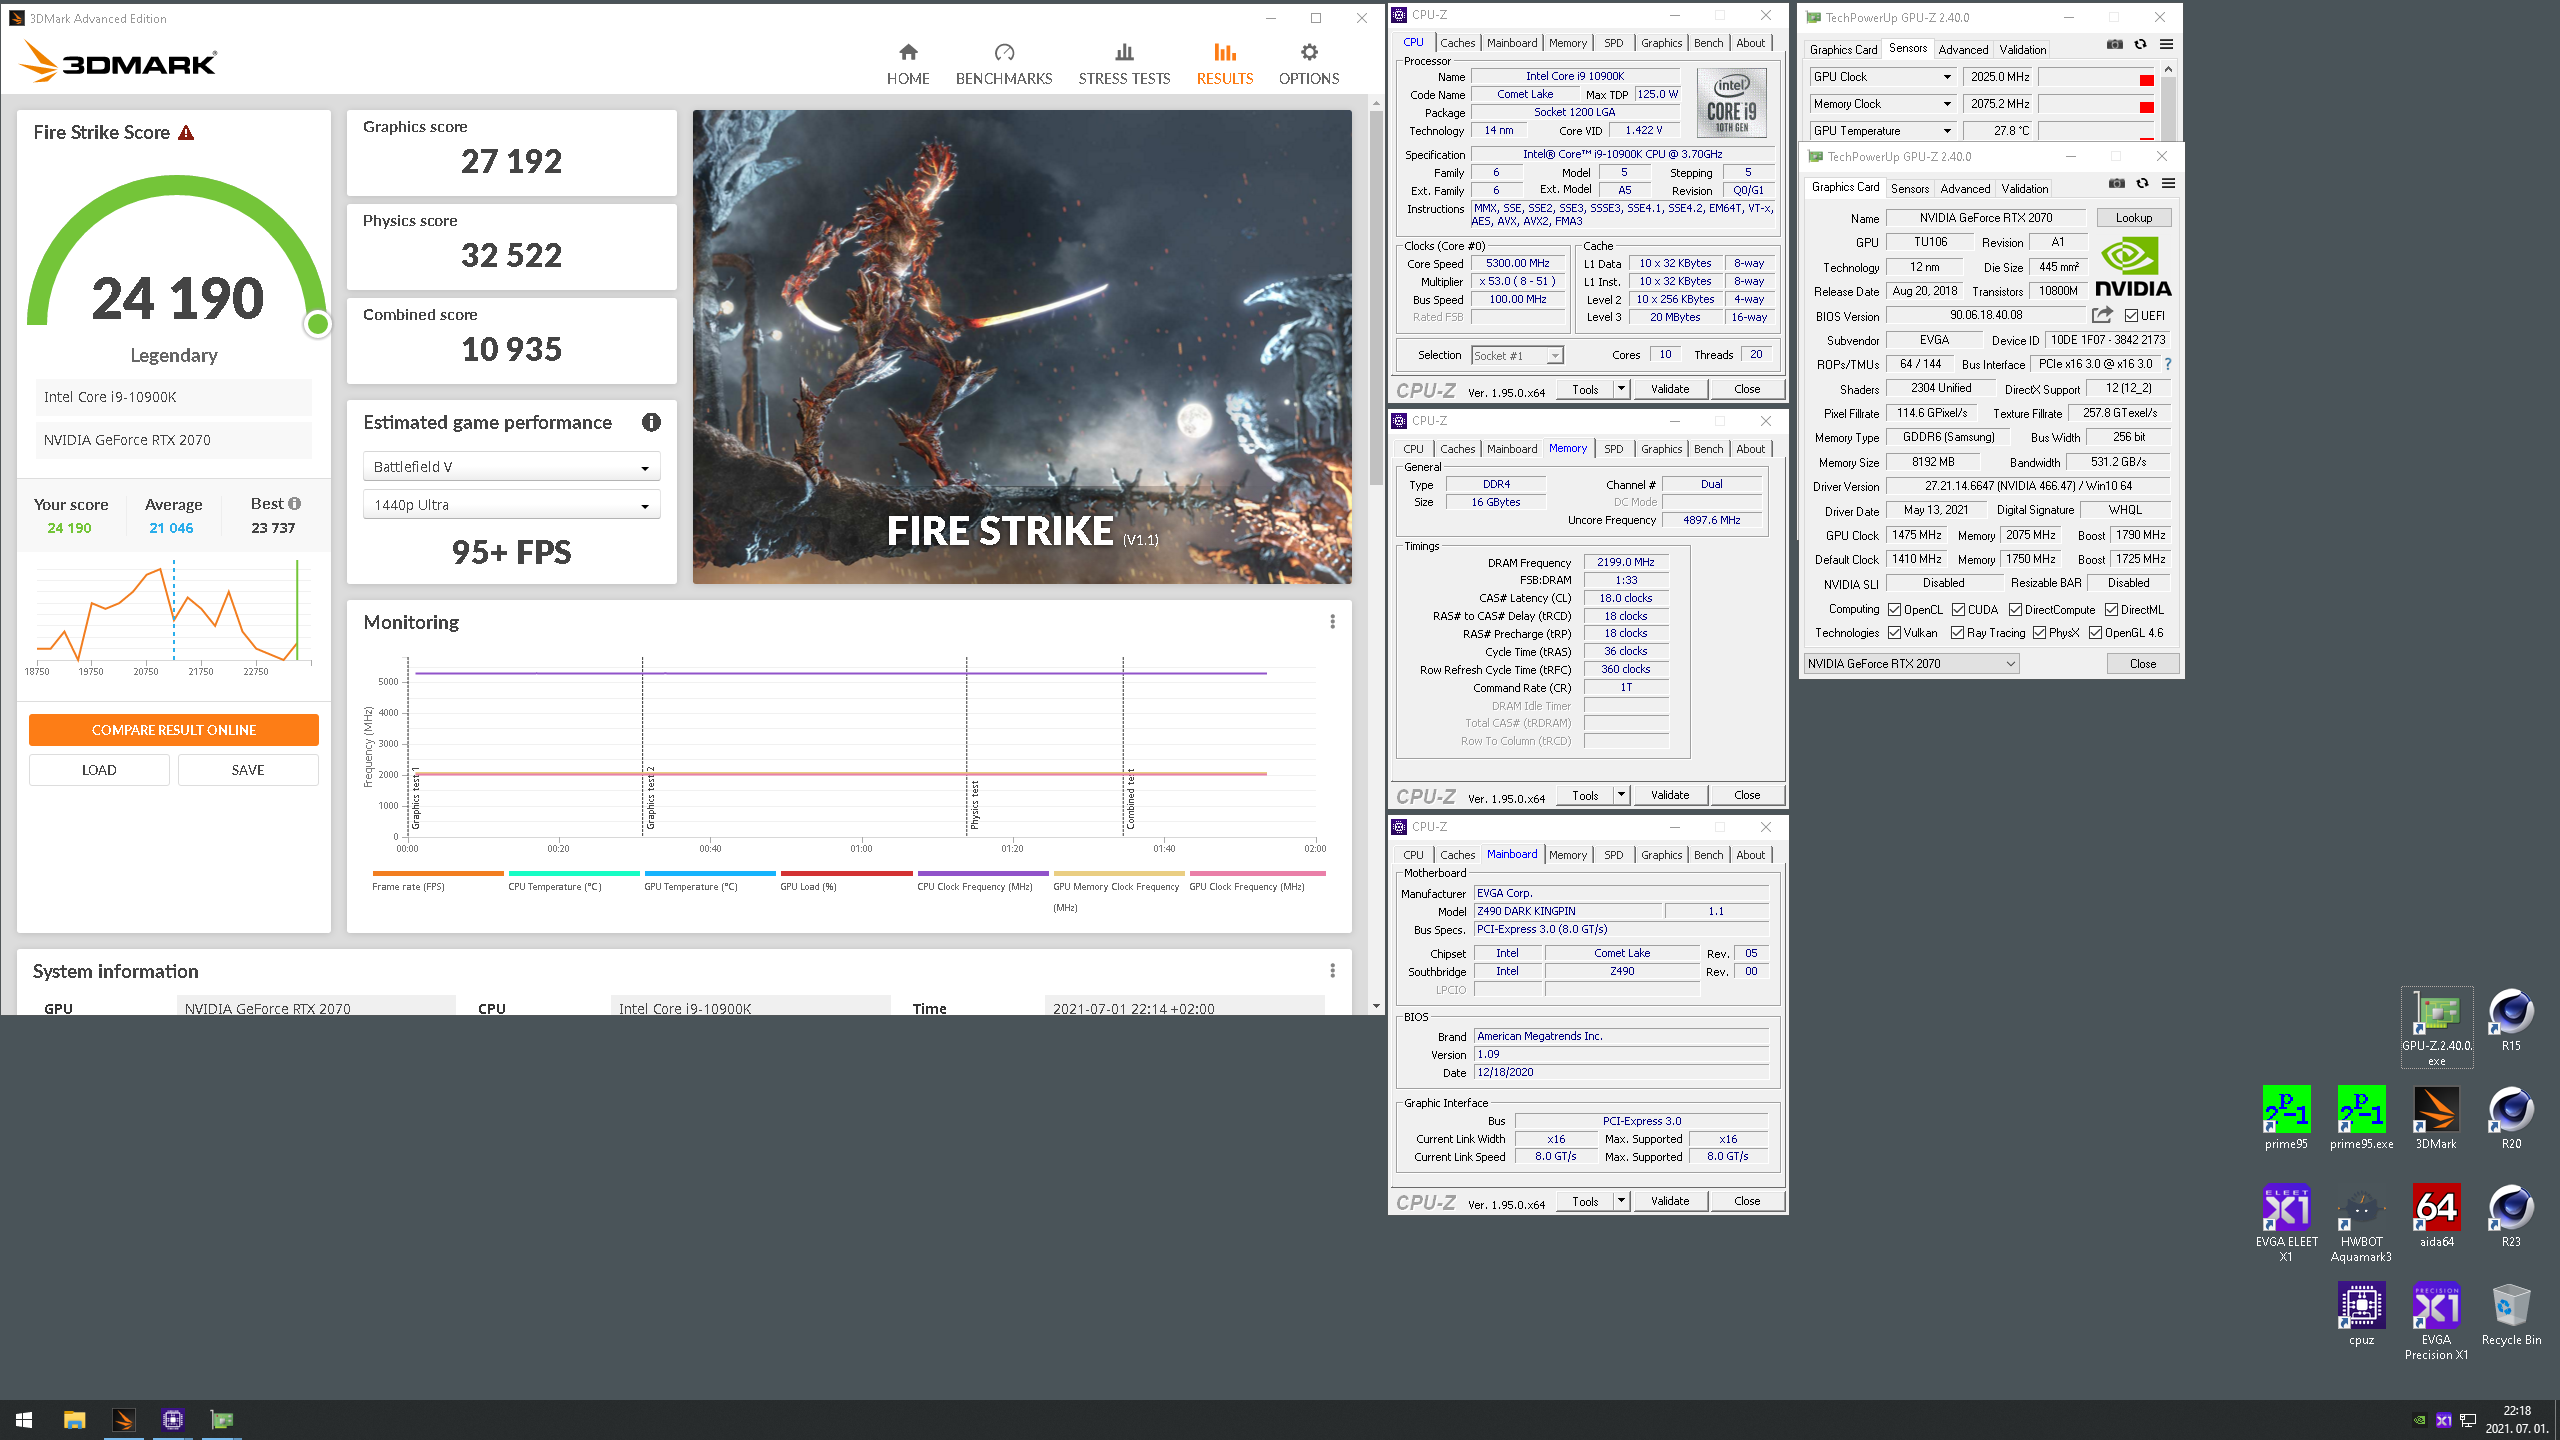Open Stress Tests in 3DMark navigation

[1124, 65]
